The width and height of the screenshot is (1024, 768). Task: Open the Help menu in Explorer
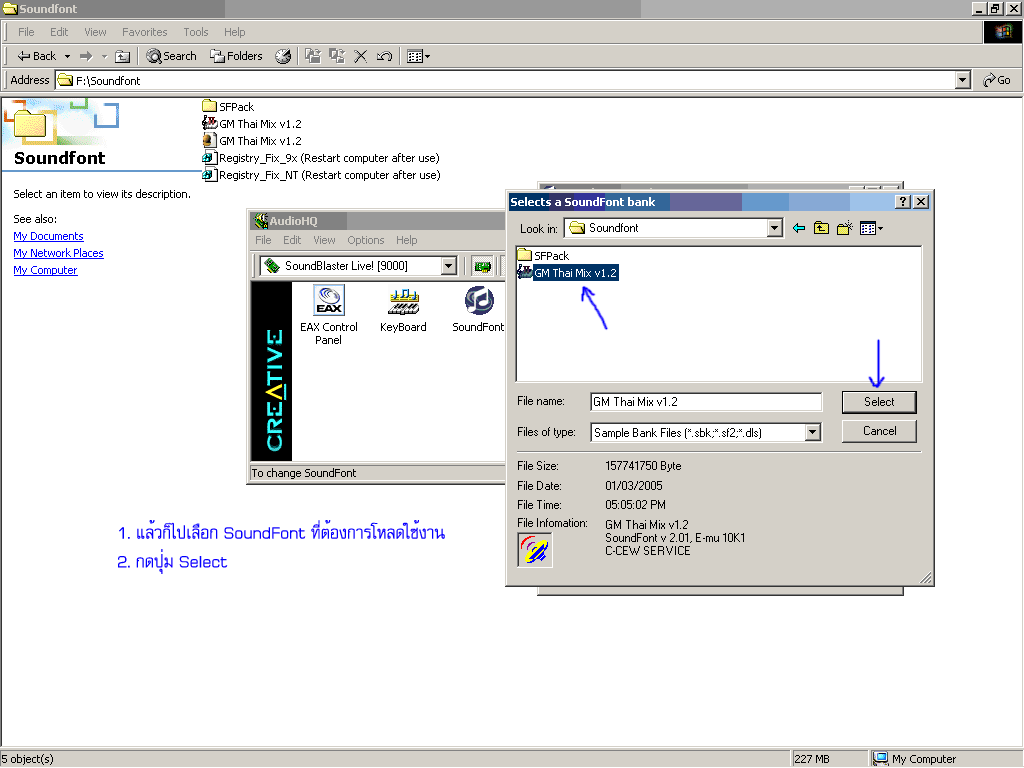point(234,32)
